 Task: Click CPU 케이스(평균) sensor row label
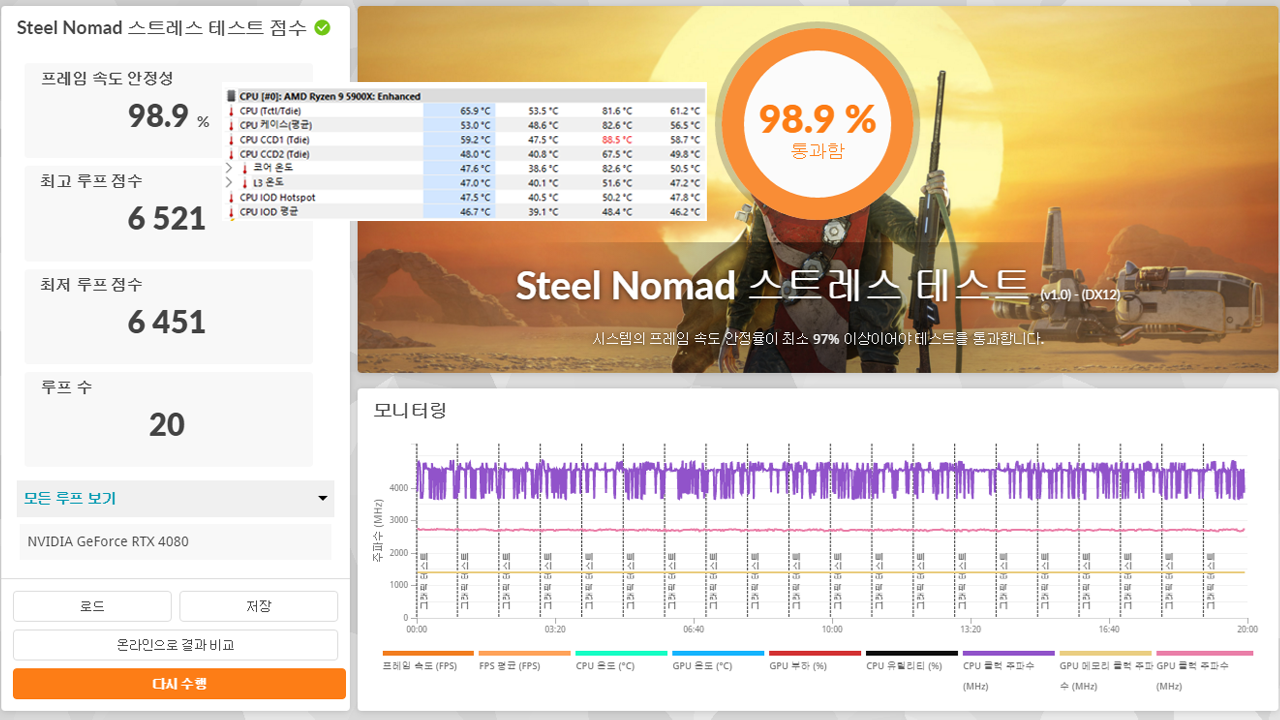click(275, 125)
